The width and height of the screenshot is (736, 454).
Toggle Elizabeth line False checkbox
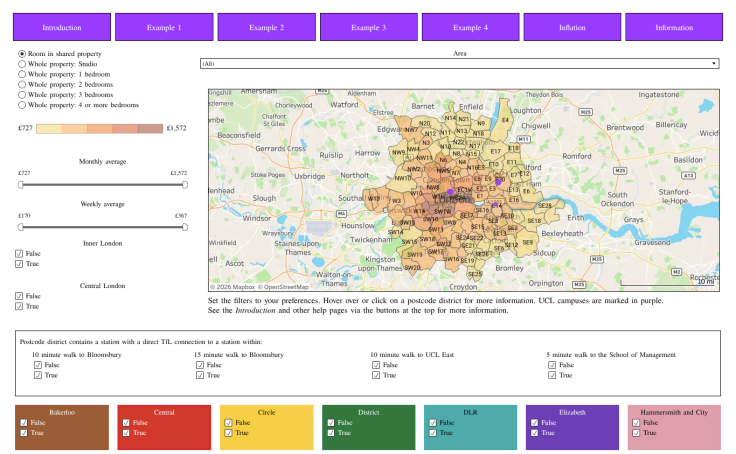535,423
